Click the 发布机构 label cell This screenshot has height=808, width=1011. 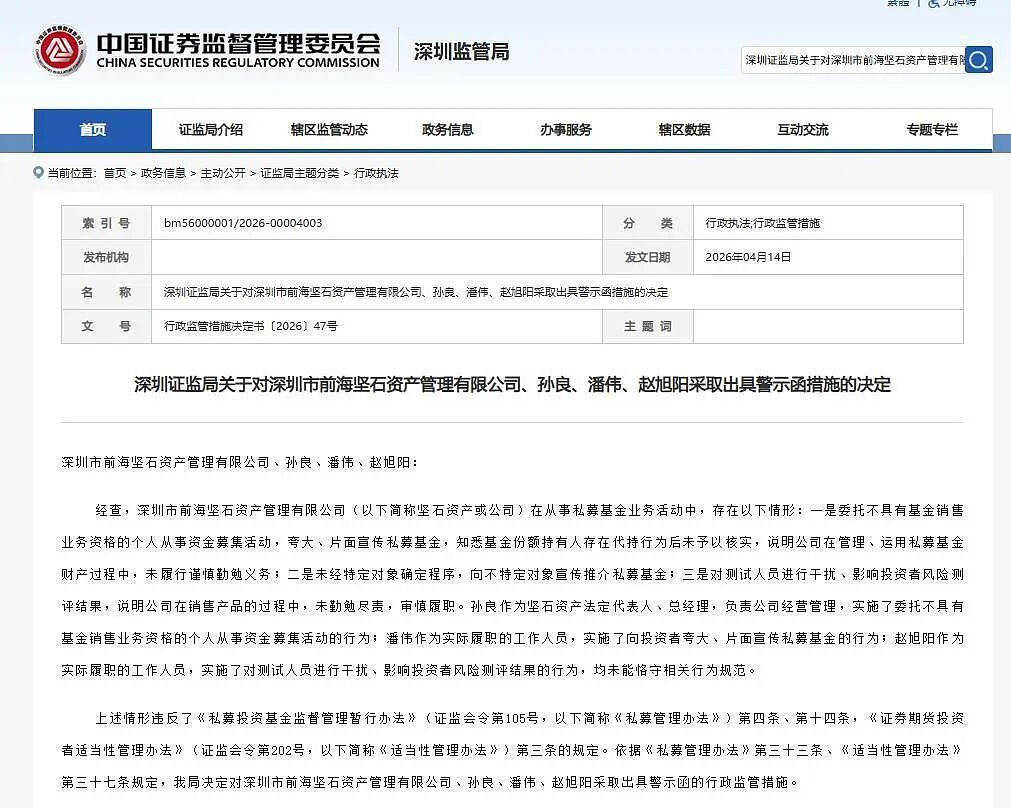[x=106, y=257]
